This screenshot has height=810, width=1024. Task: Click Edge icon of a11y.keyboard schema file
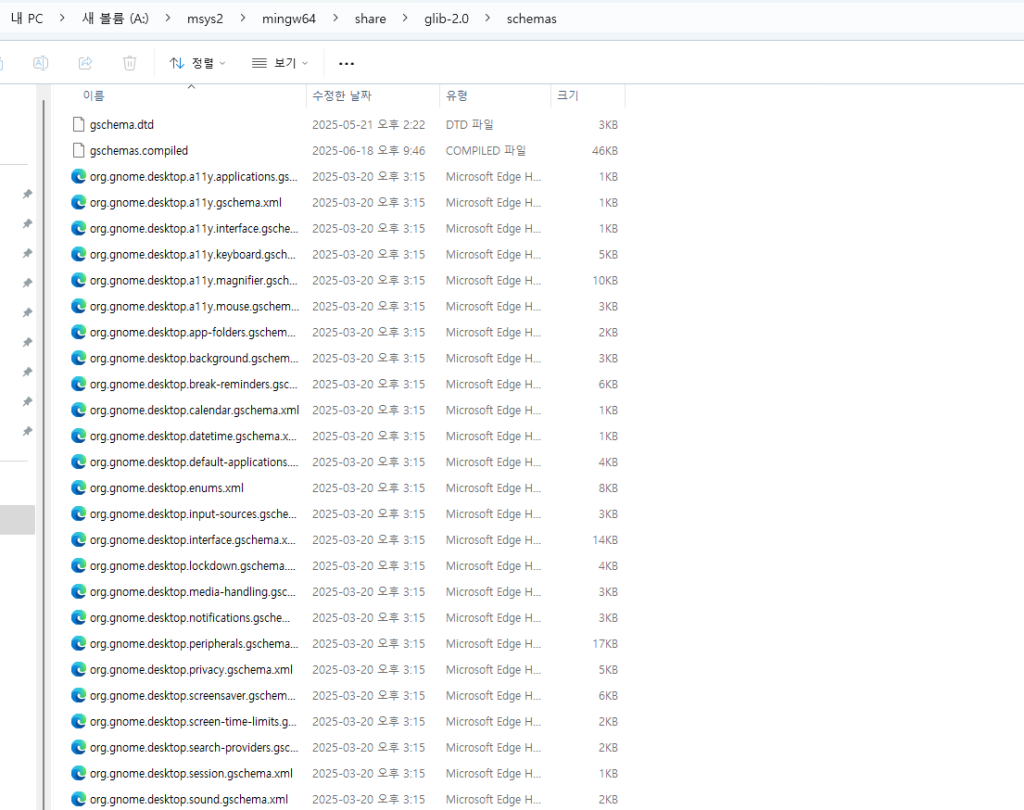[x=78, y=254]
